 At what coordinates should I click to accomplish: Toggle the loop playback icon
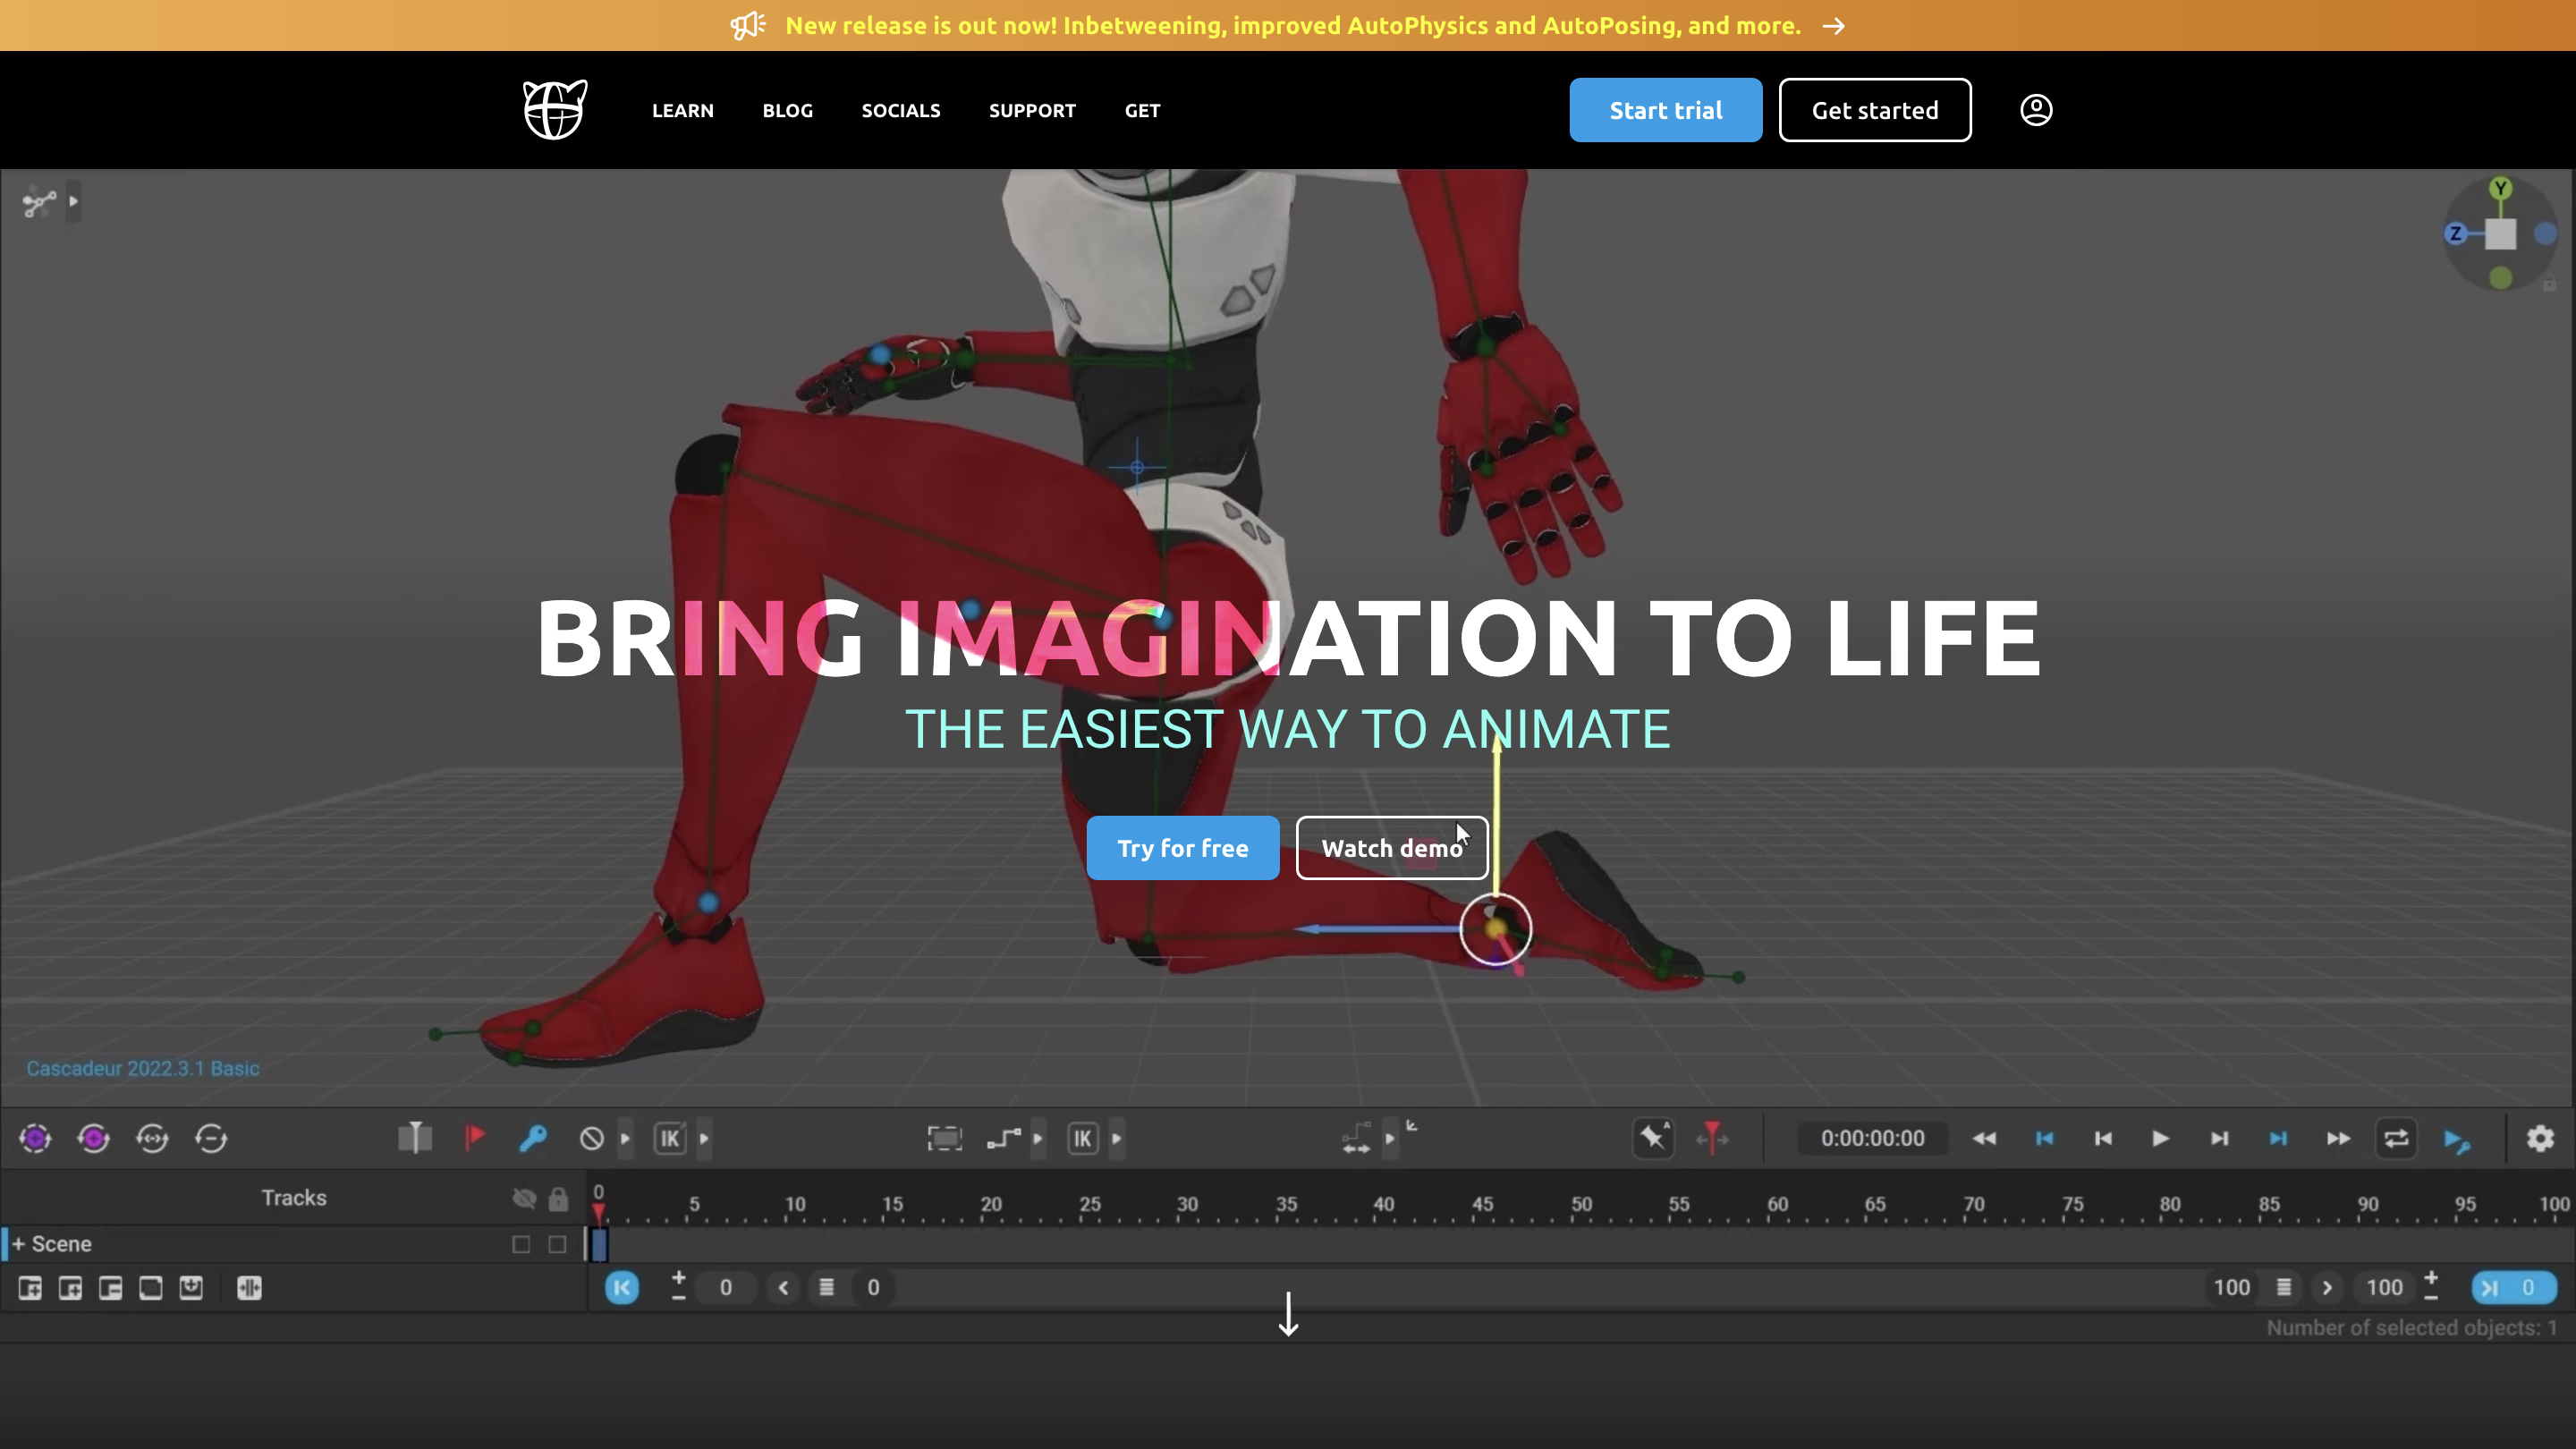point(2396,1138)
